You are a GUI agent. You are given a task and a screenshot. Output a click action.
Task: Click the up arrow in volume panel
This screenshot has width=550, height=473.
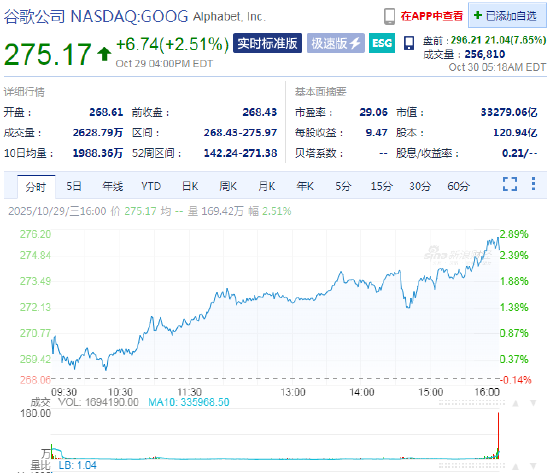pos(515,403)
